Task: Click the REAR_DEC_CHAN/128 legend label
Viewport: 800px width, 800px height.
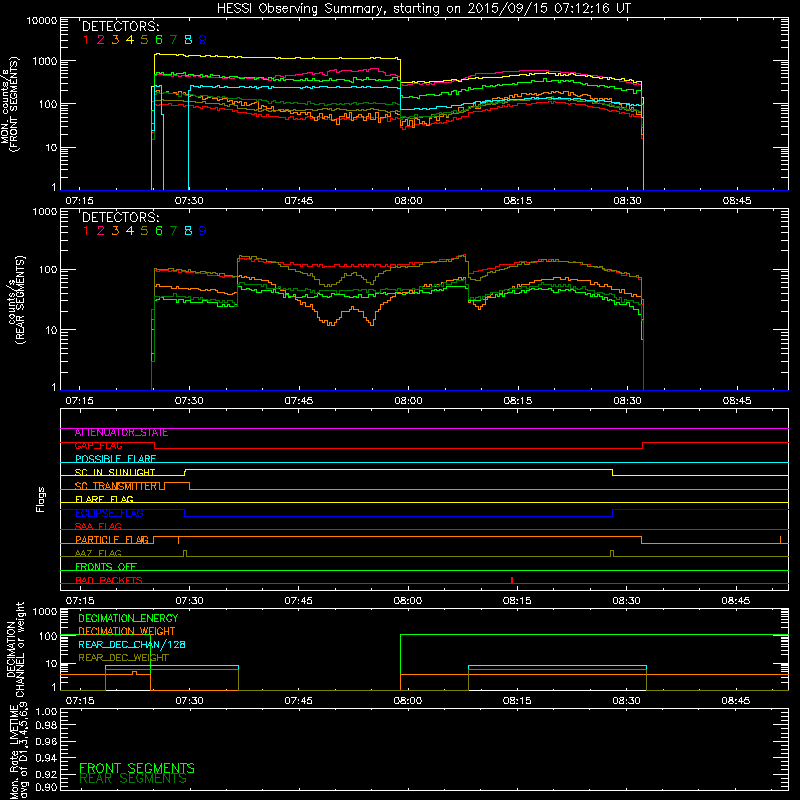Action: (132, 645)
